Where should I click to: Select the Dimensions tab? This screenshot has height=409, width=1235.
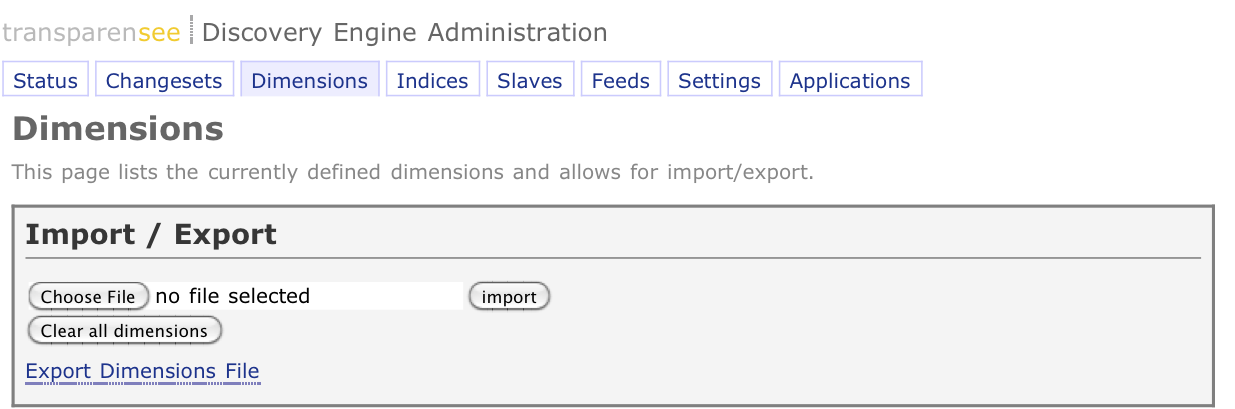coord(310,80)
